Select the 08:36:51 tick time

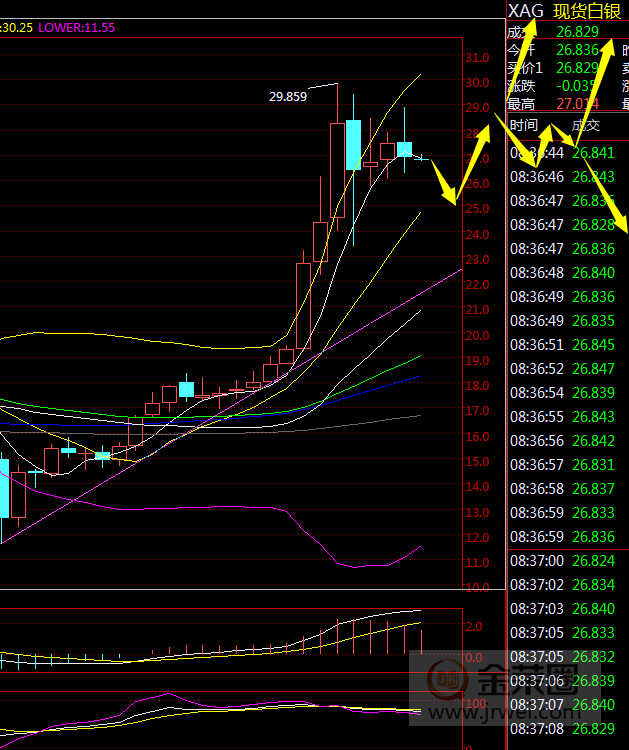coord(537,345)
